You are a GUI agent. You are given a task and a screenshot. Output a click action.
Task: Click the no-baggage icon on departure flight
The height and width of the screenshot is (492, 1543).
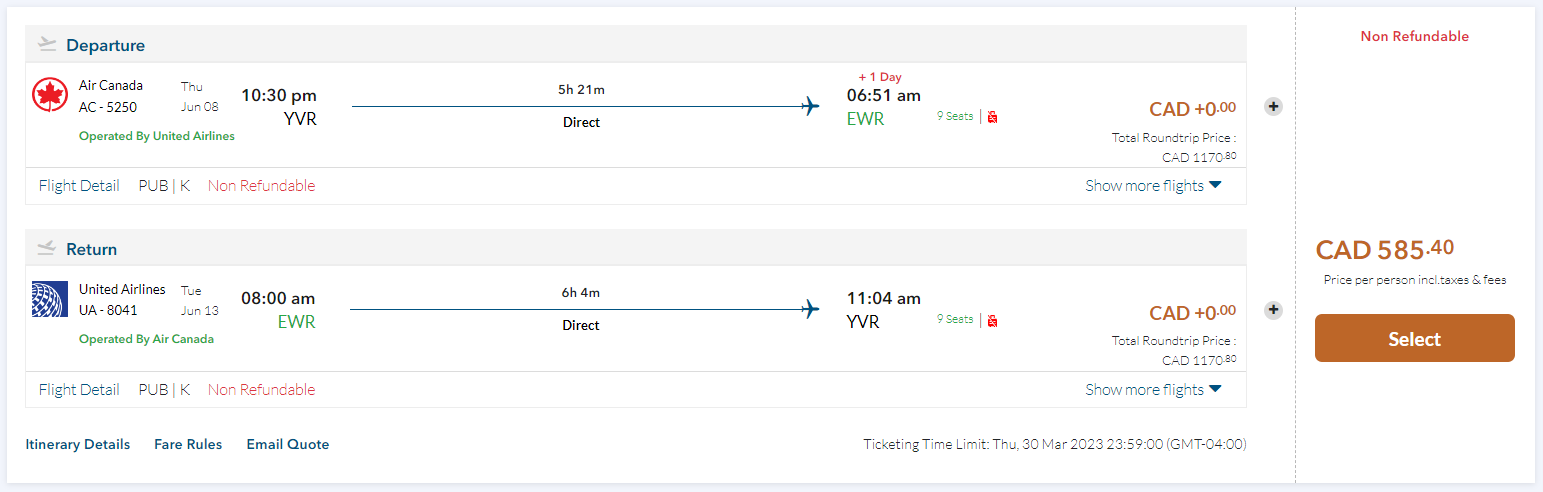[992, 117]
